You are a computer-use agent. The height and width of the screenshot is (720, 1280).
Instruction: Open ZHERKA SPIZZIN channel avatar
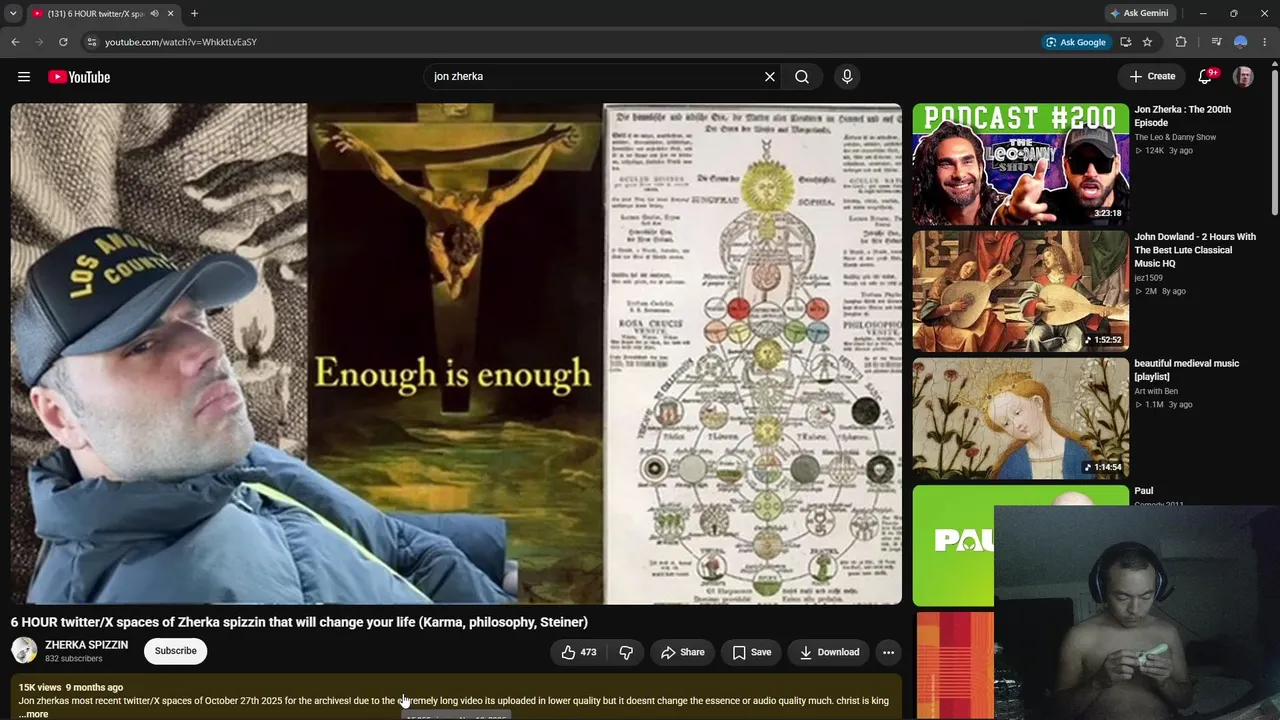(24, 651)
